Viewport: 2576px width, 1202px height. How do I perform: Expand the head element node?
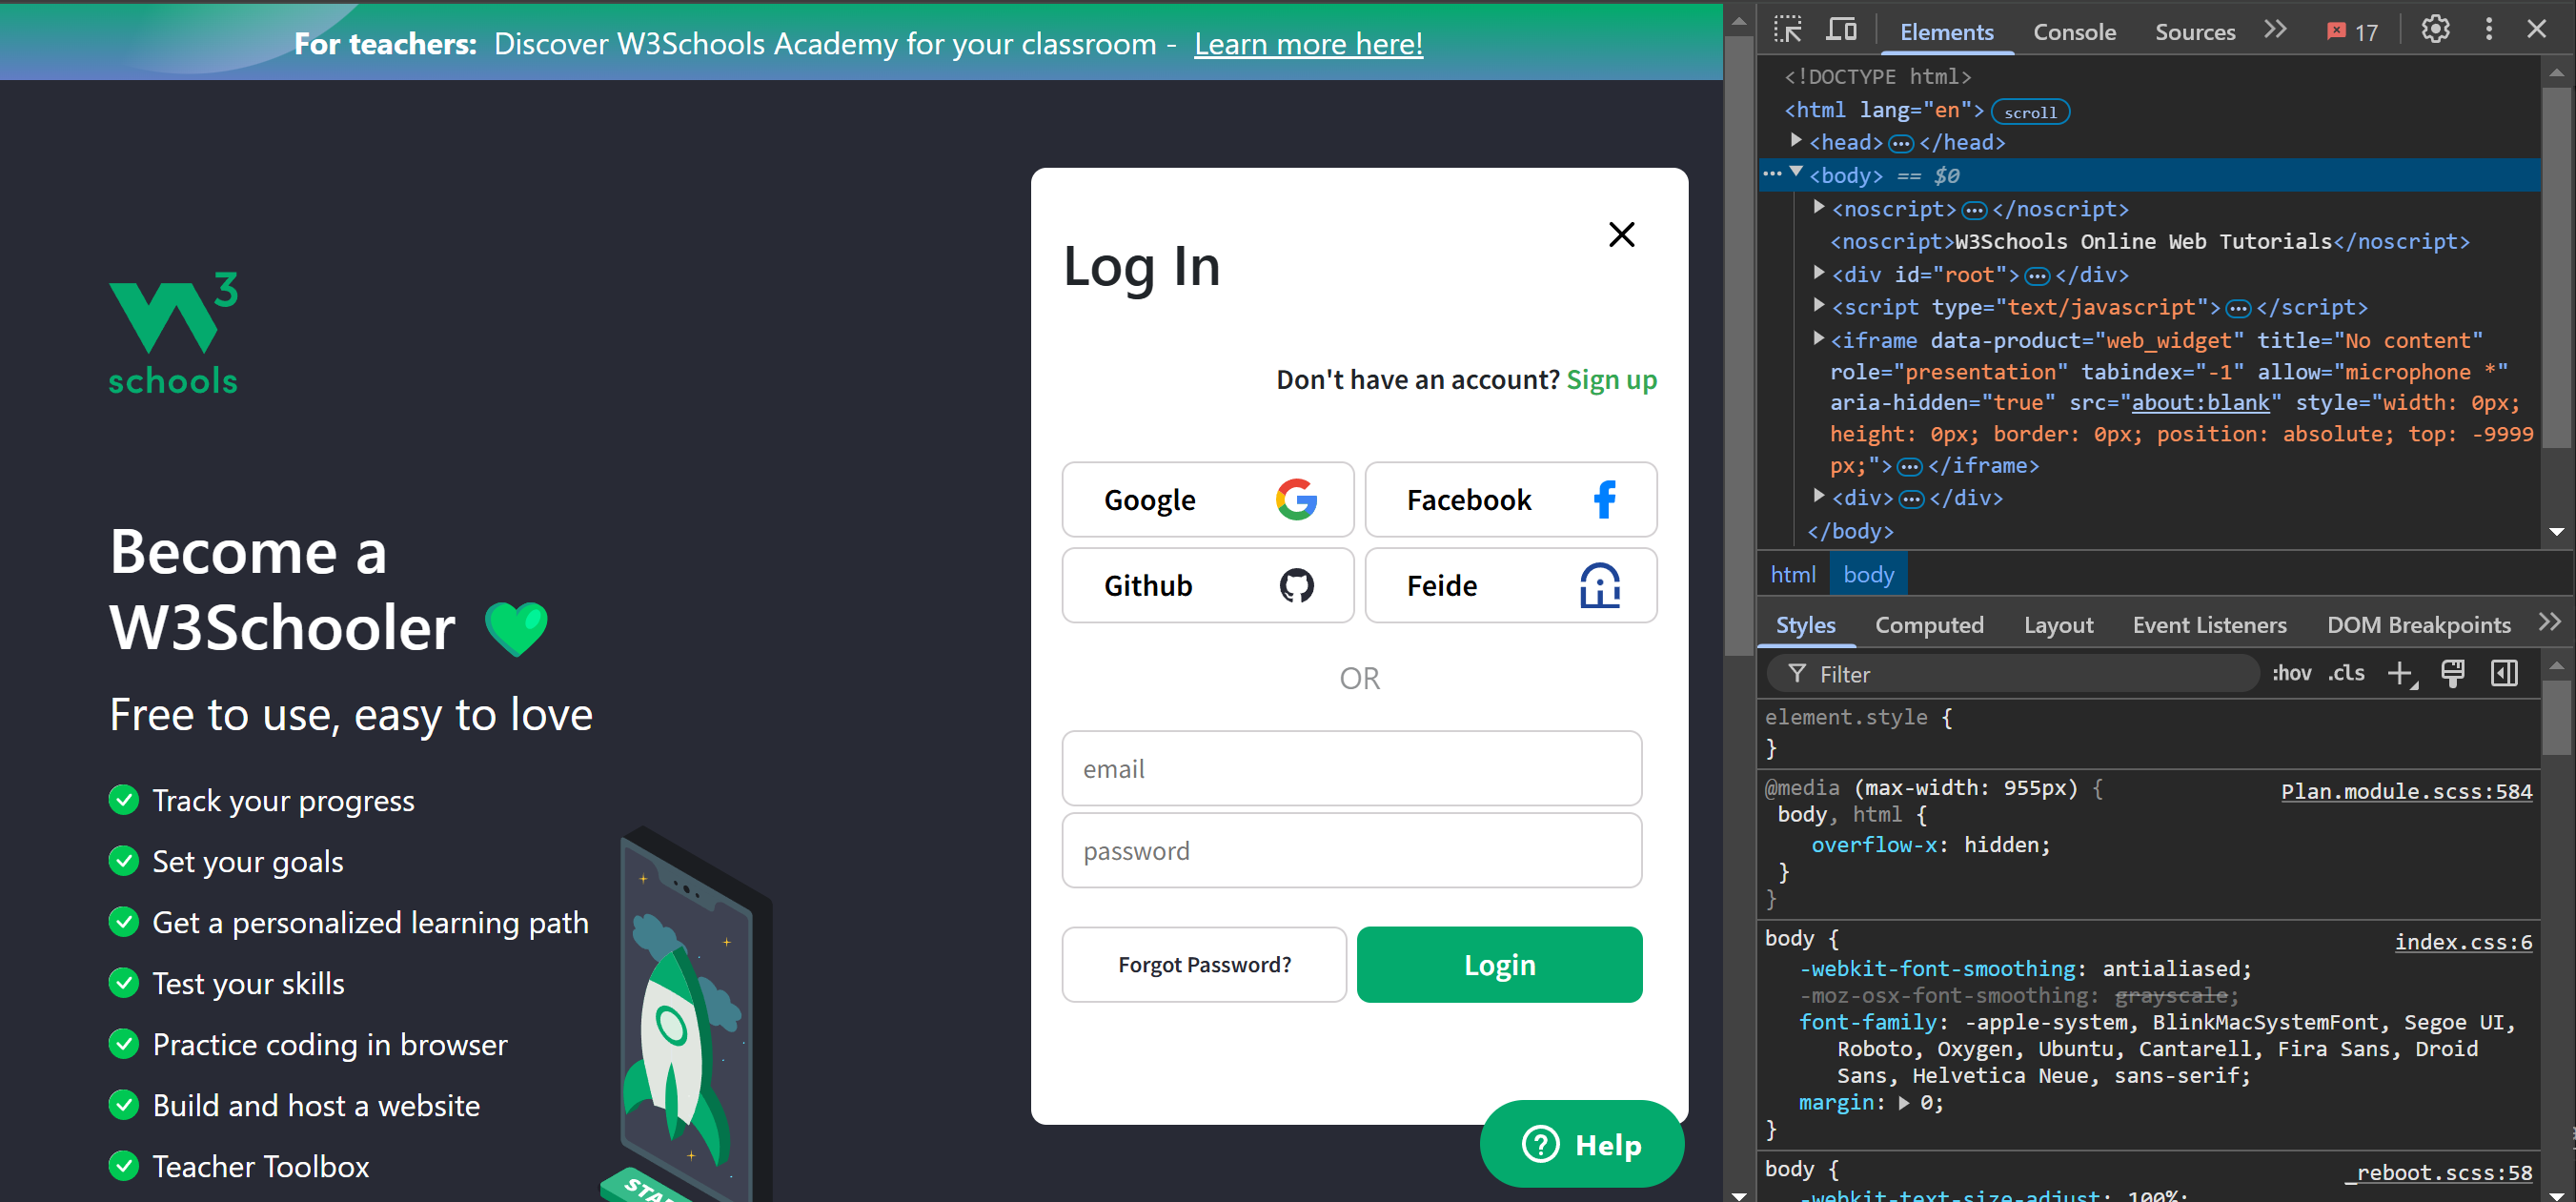point(1796,141)
